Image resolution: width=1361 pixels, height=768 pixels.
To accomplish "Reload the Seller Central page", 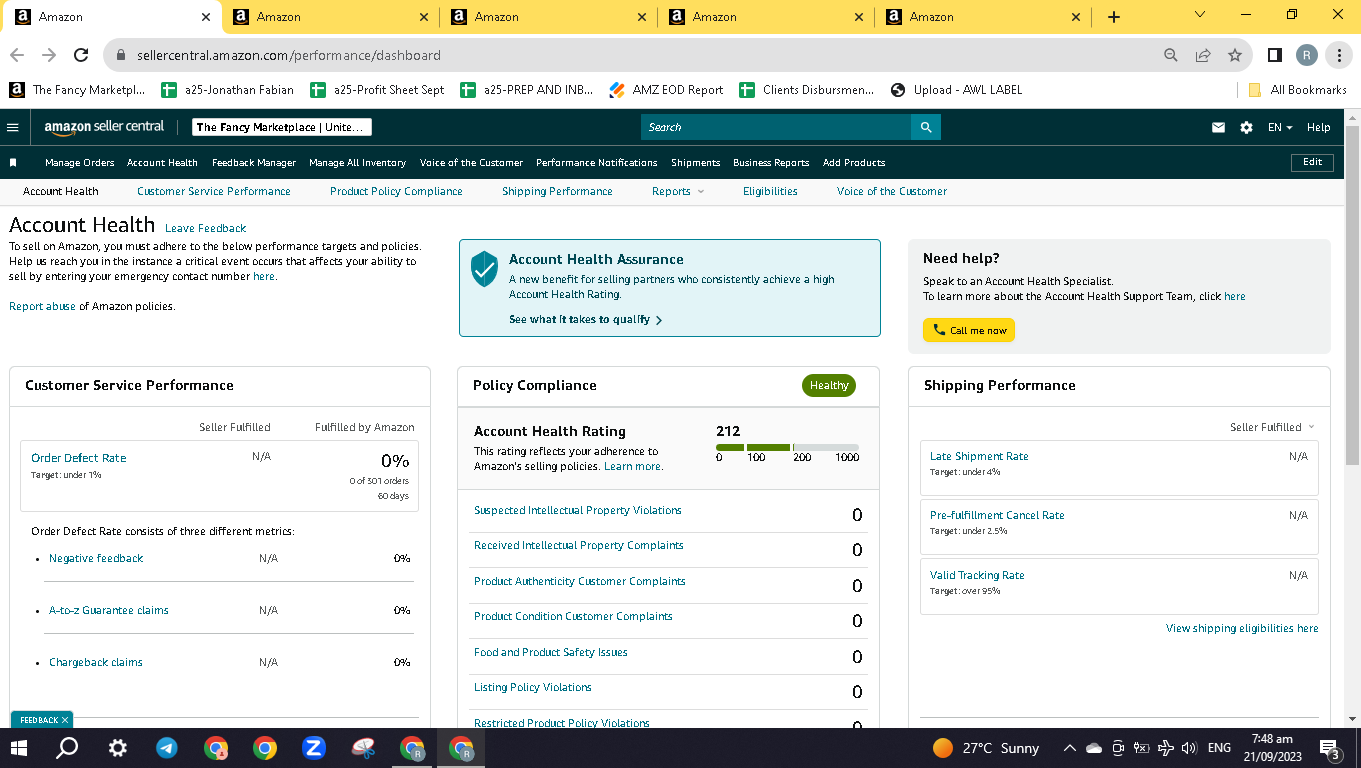I will pyautogui.click(x=80, y=55).
